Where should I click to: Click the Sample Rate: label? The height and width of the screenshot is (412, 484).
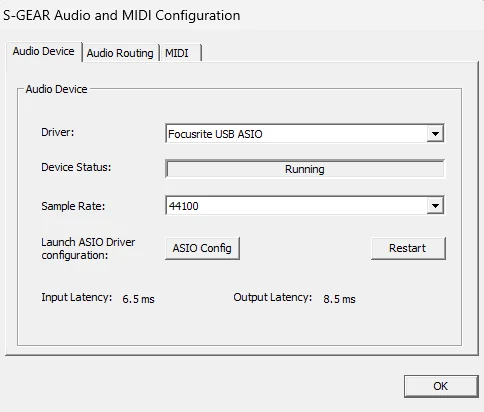pos(73,206)
